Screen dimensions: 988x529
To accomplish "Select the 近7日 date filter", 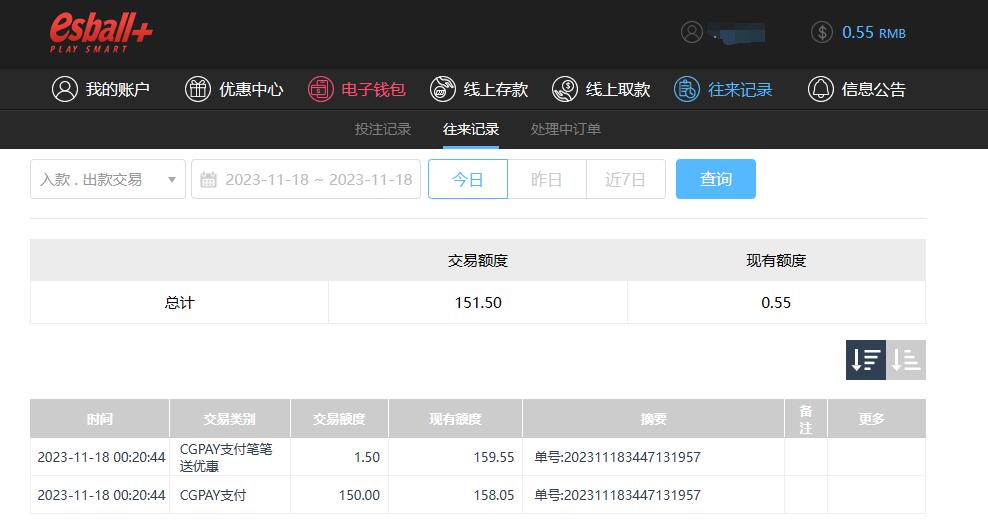I will pyautogui.click(x=626, y=179).
